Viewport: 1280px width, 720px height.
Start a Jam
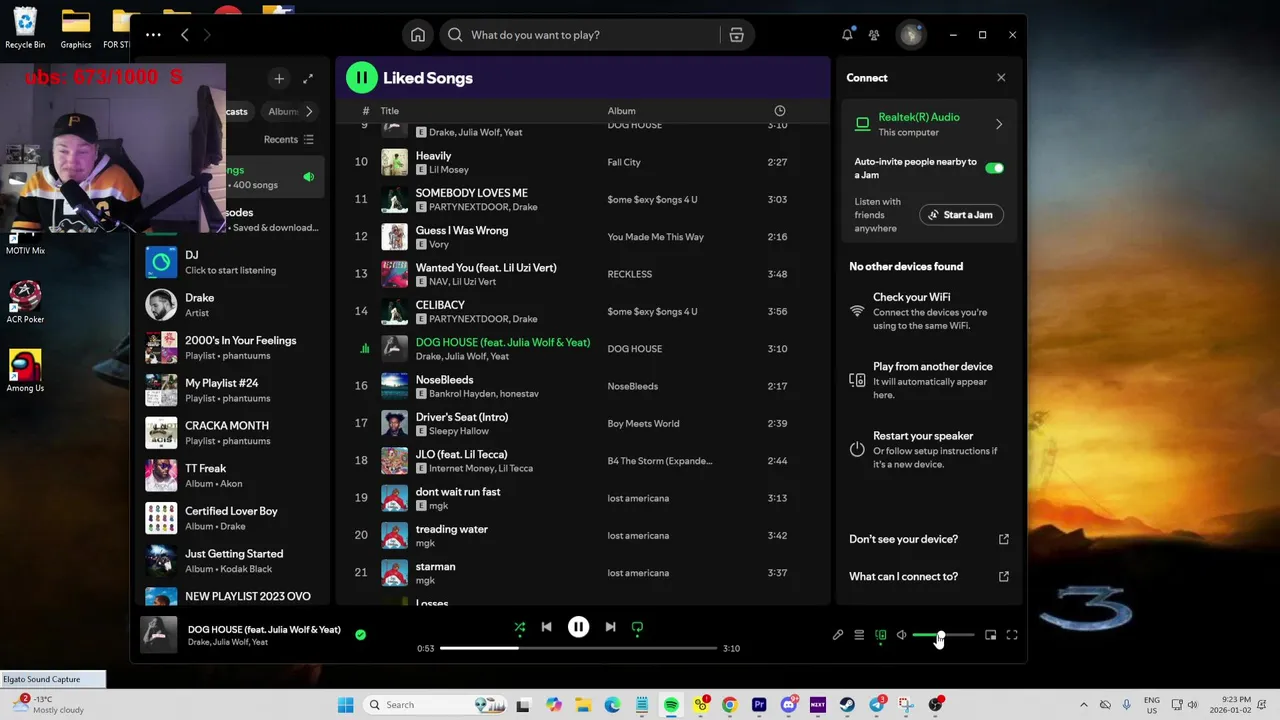961,215
